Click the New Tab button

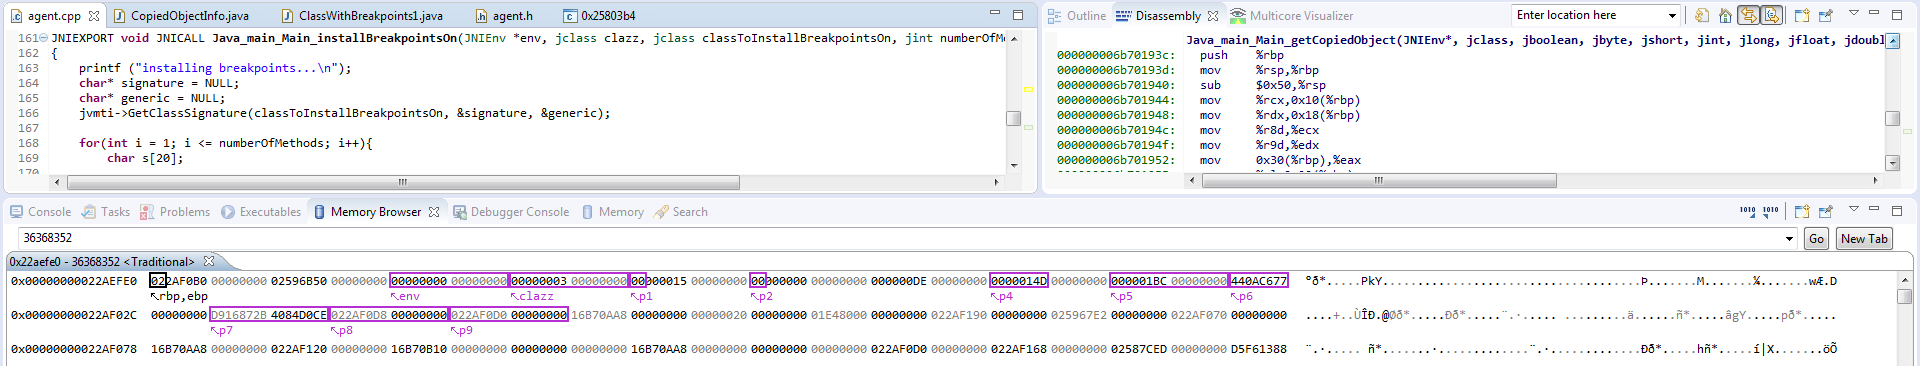tap(1864, 238)
